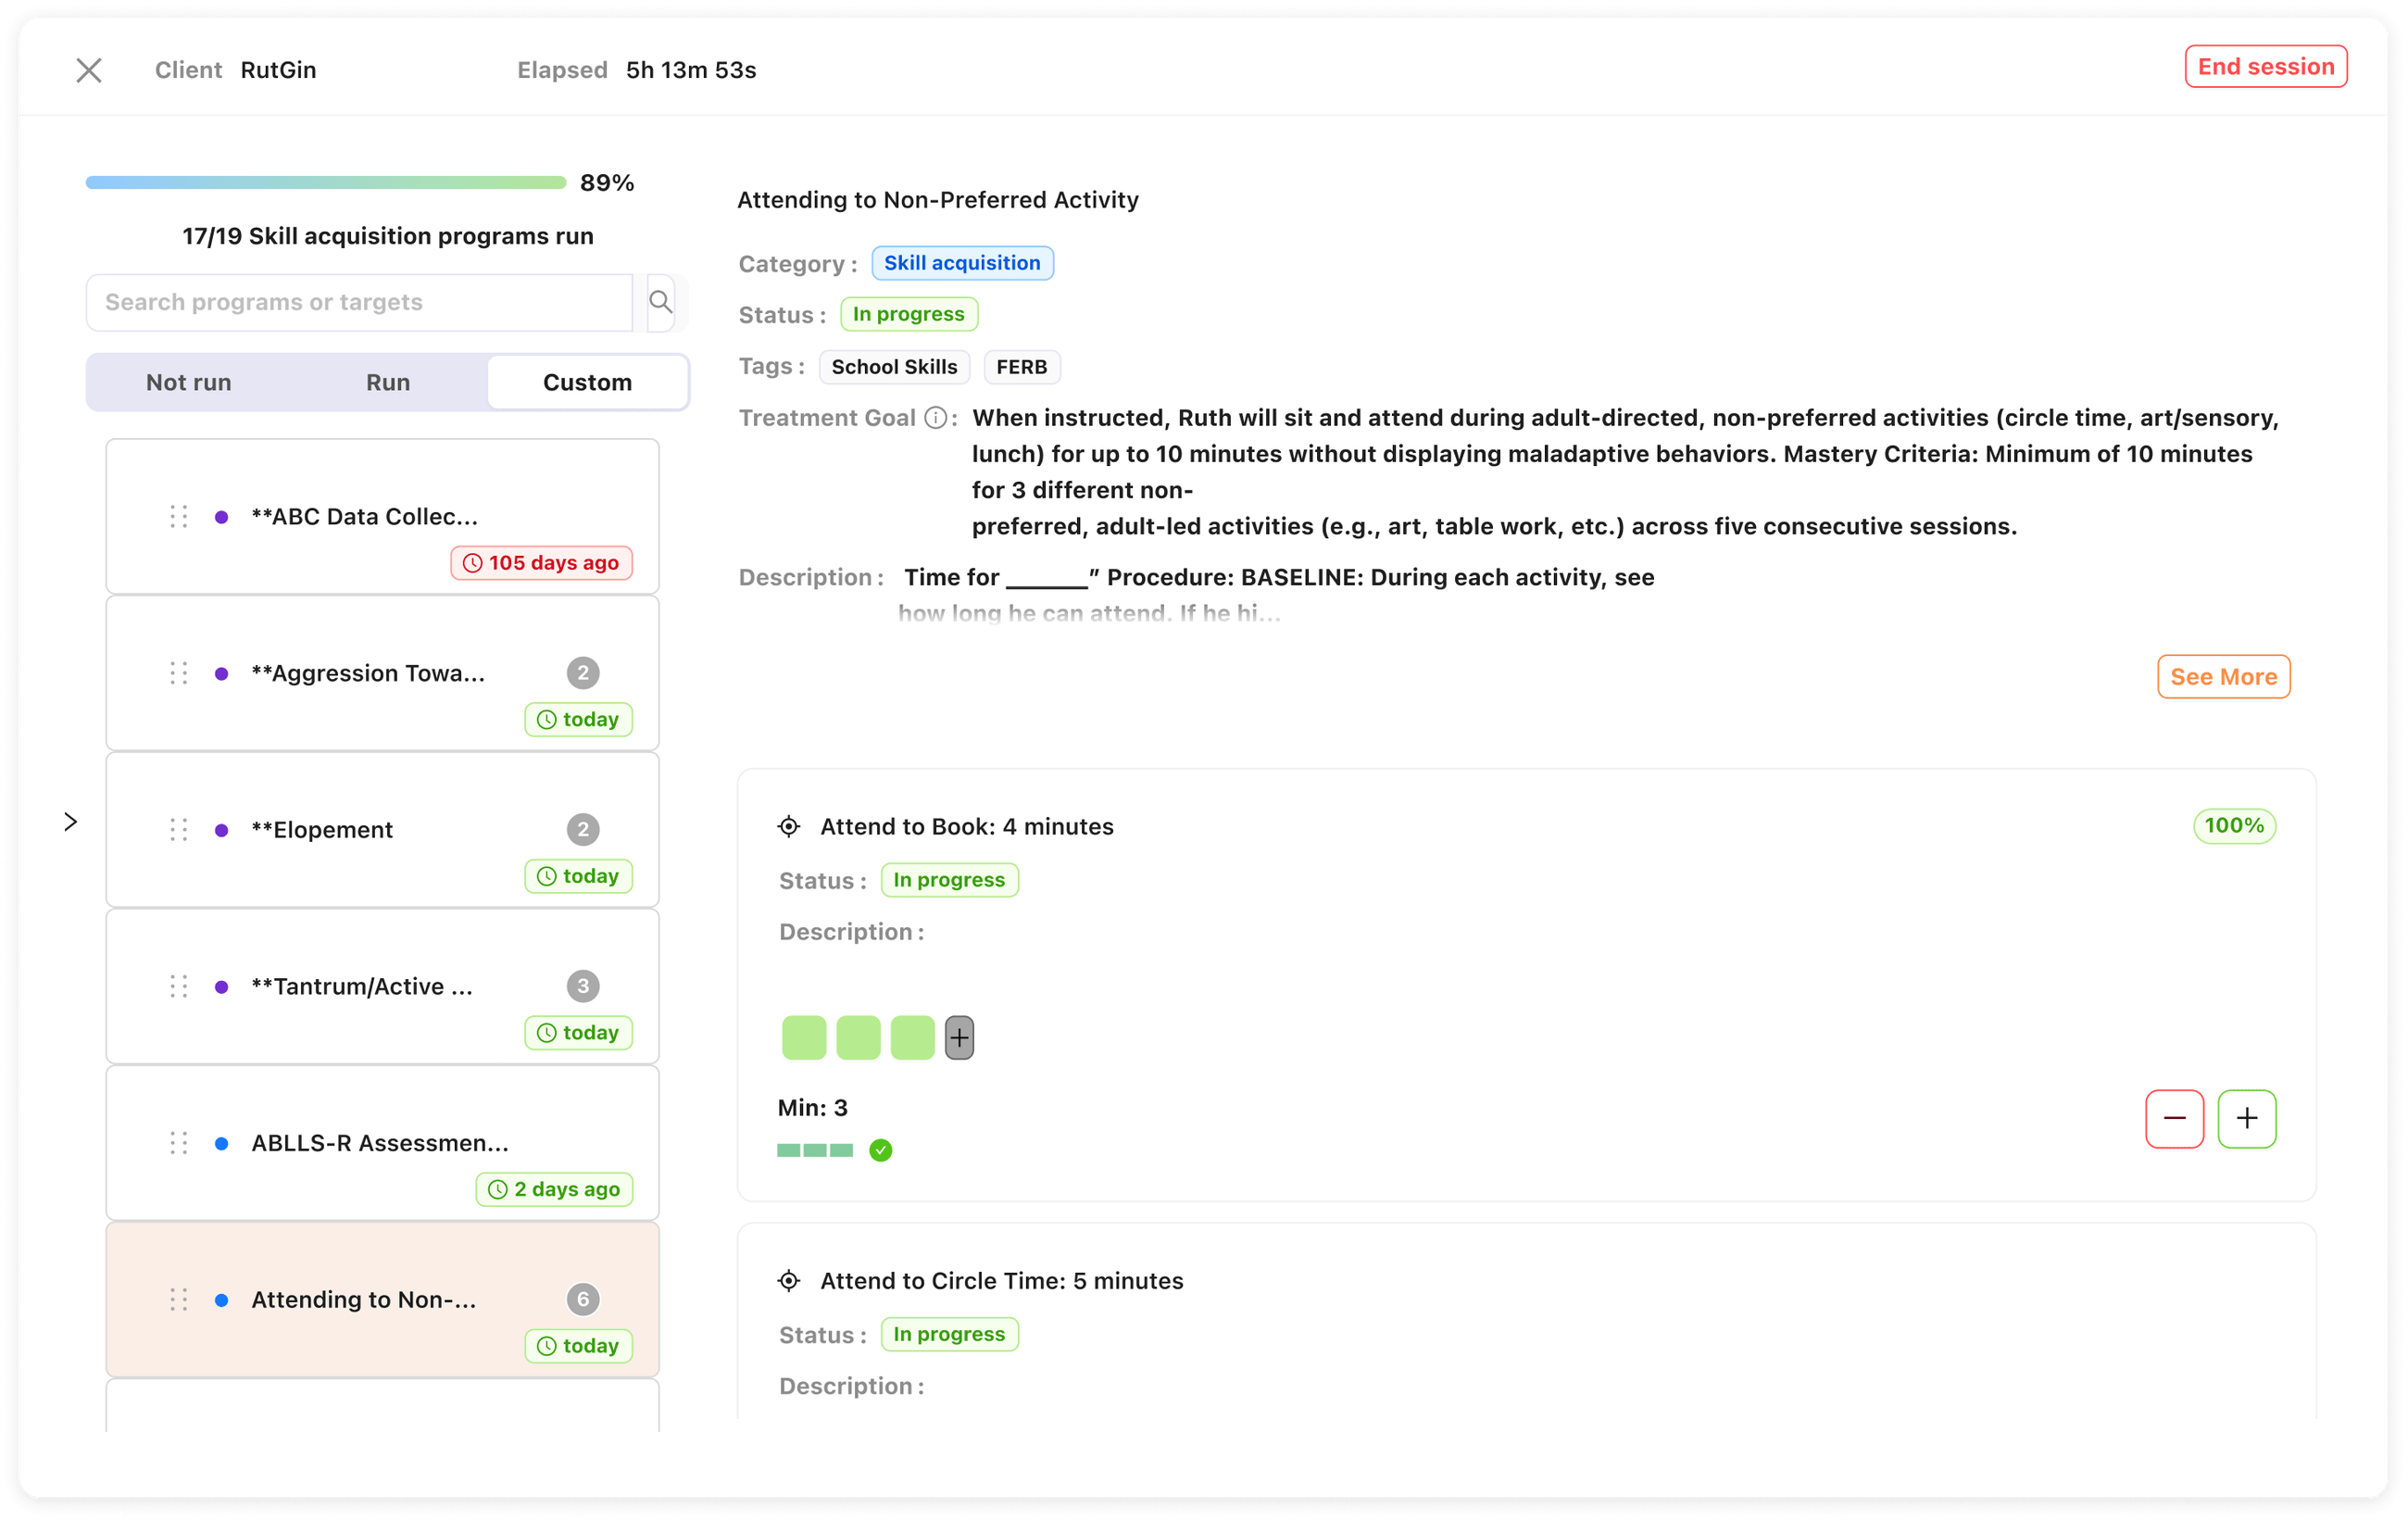Focus the Search programs or targets field
2408x1520 pixels.
tap(360, 302)
